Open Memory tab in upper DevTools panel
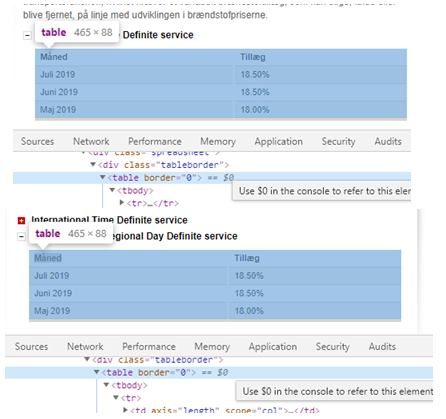Image resolution: width=446 pixels, height=419 pixels. (218, 141)
